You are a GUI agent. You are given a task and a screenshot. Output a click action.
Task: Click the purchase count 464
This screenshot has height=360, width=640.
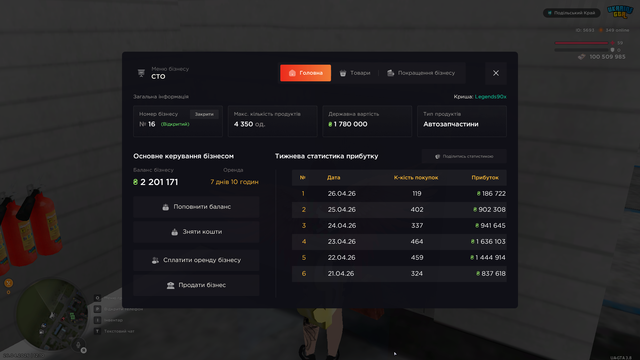point(417,242)
